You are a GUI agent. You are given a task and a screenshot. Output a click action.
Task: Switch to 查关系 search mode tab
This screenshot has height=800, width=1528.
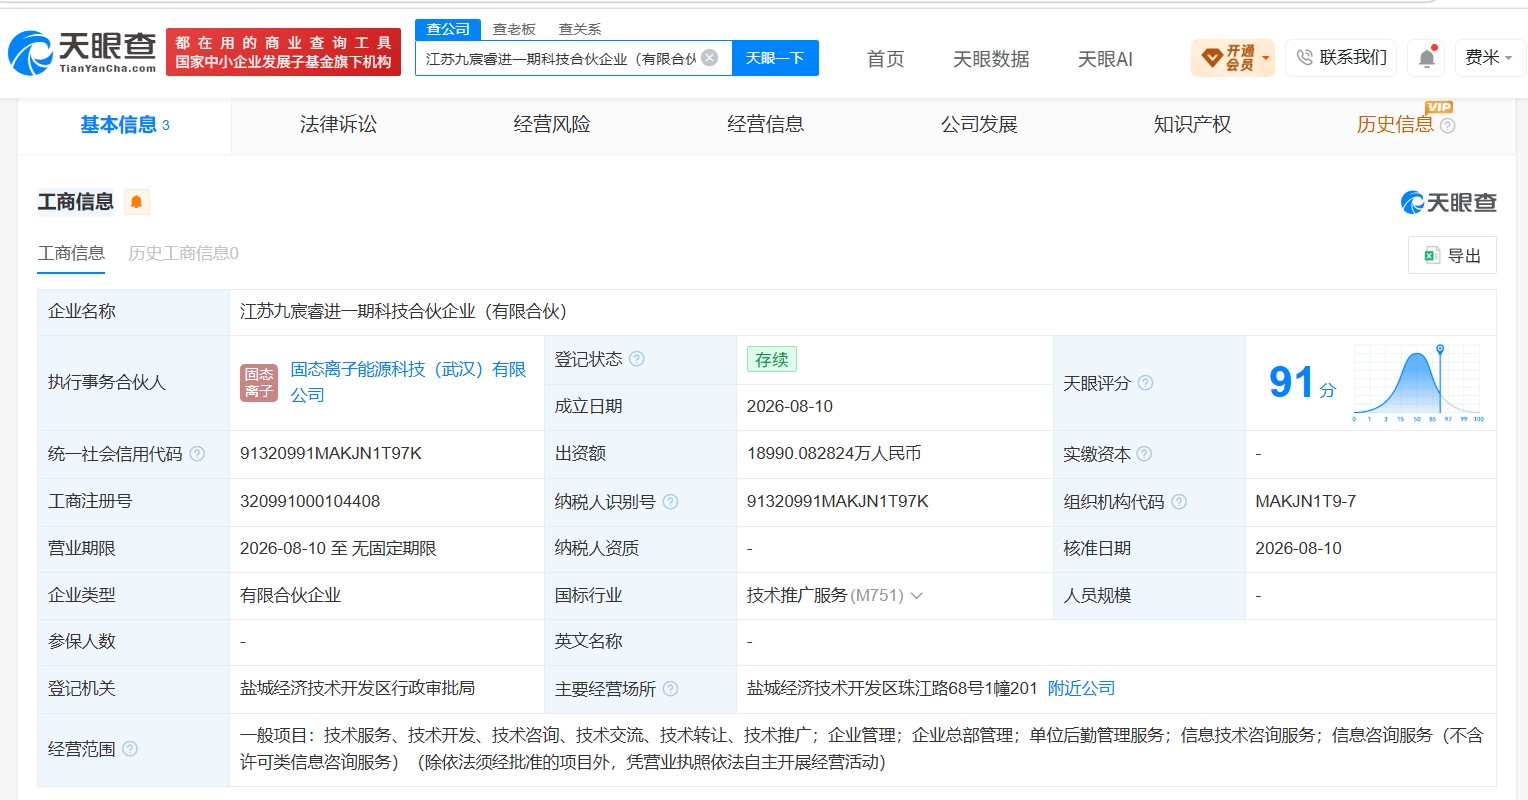click(x=580, y=29)
